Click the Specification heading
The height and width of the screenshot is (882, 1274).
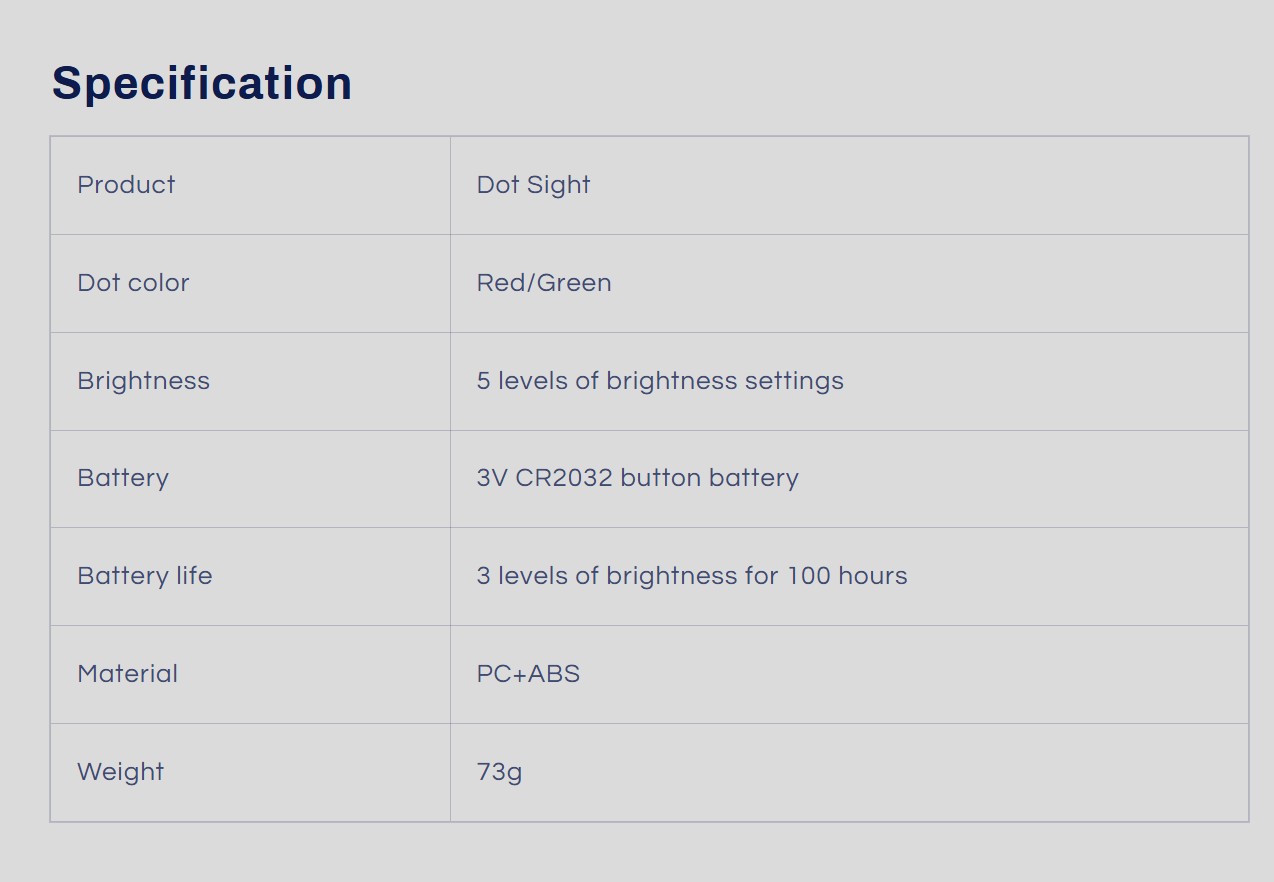click(202, 83)
